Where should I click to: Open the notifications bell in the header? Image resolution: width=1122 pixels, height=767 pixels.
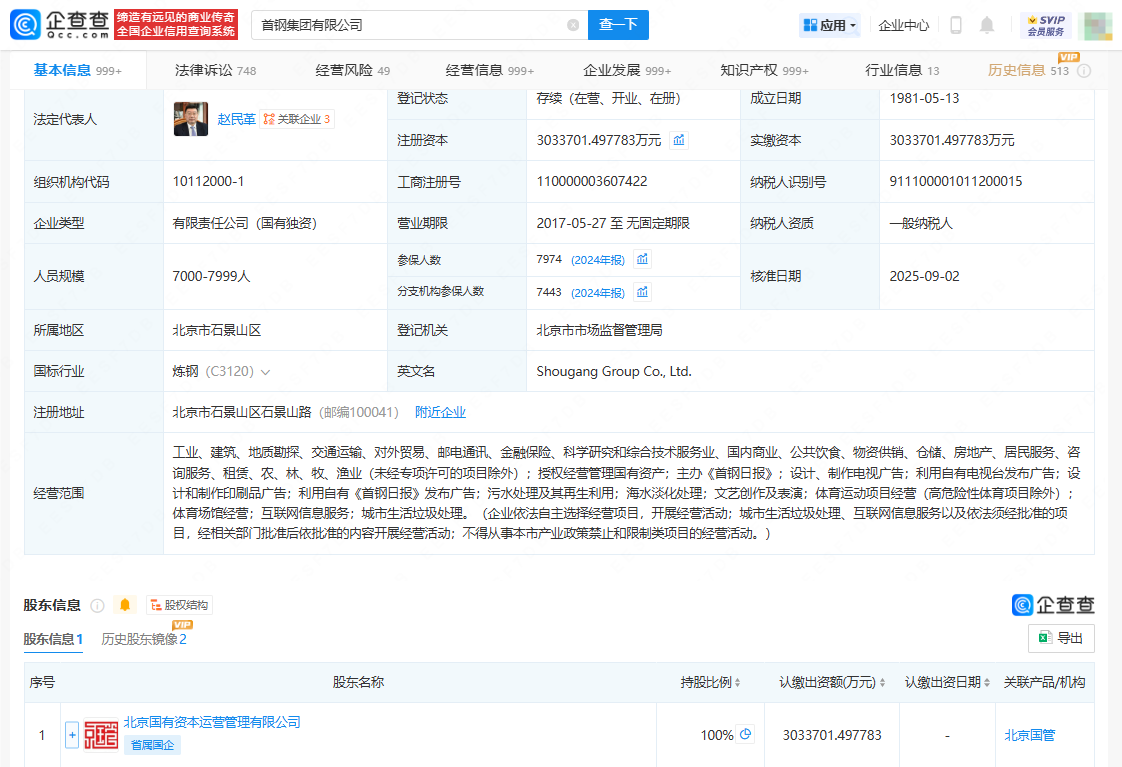pyautogui.click(x=987, y=25)
